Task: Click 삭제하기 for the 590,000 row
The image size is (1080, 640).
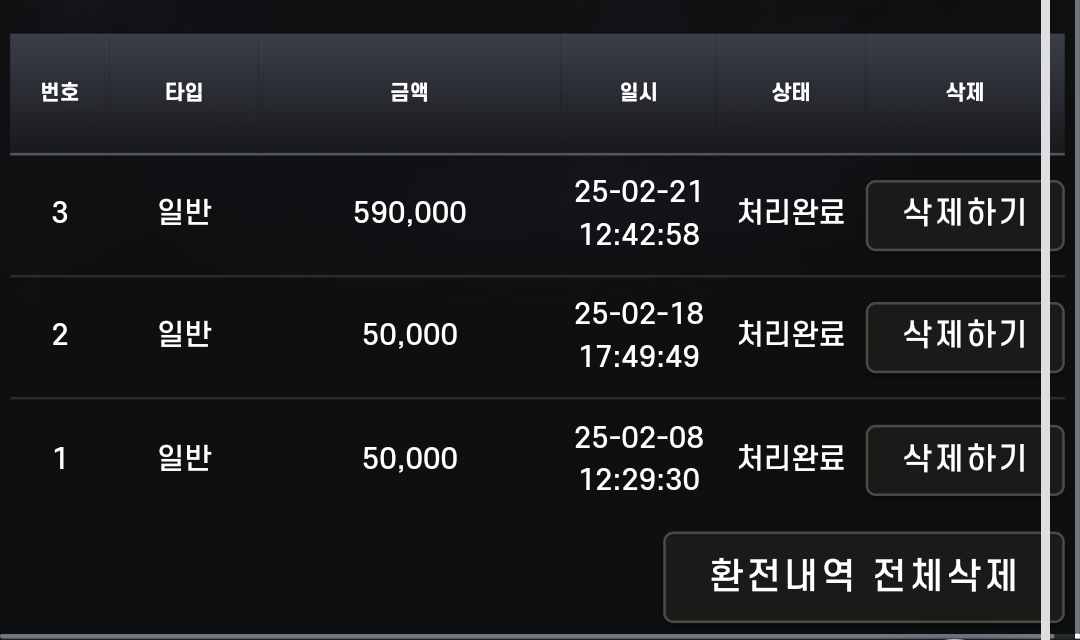Action: 964,213
